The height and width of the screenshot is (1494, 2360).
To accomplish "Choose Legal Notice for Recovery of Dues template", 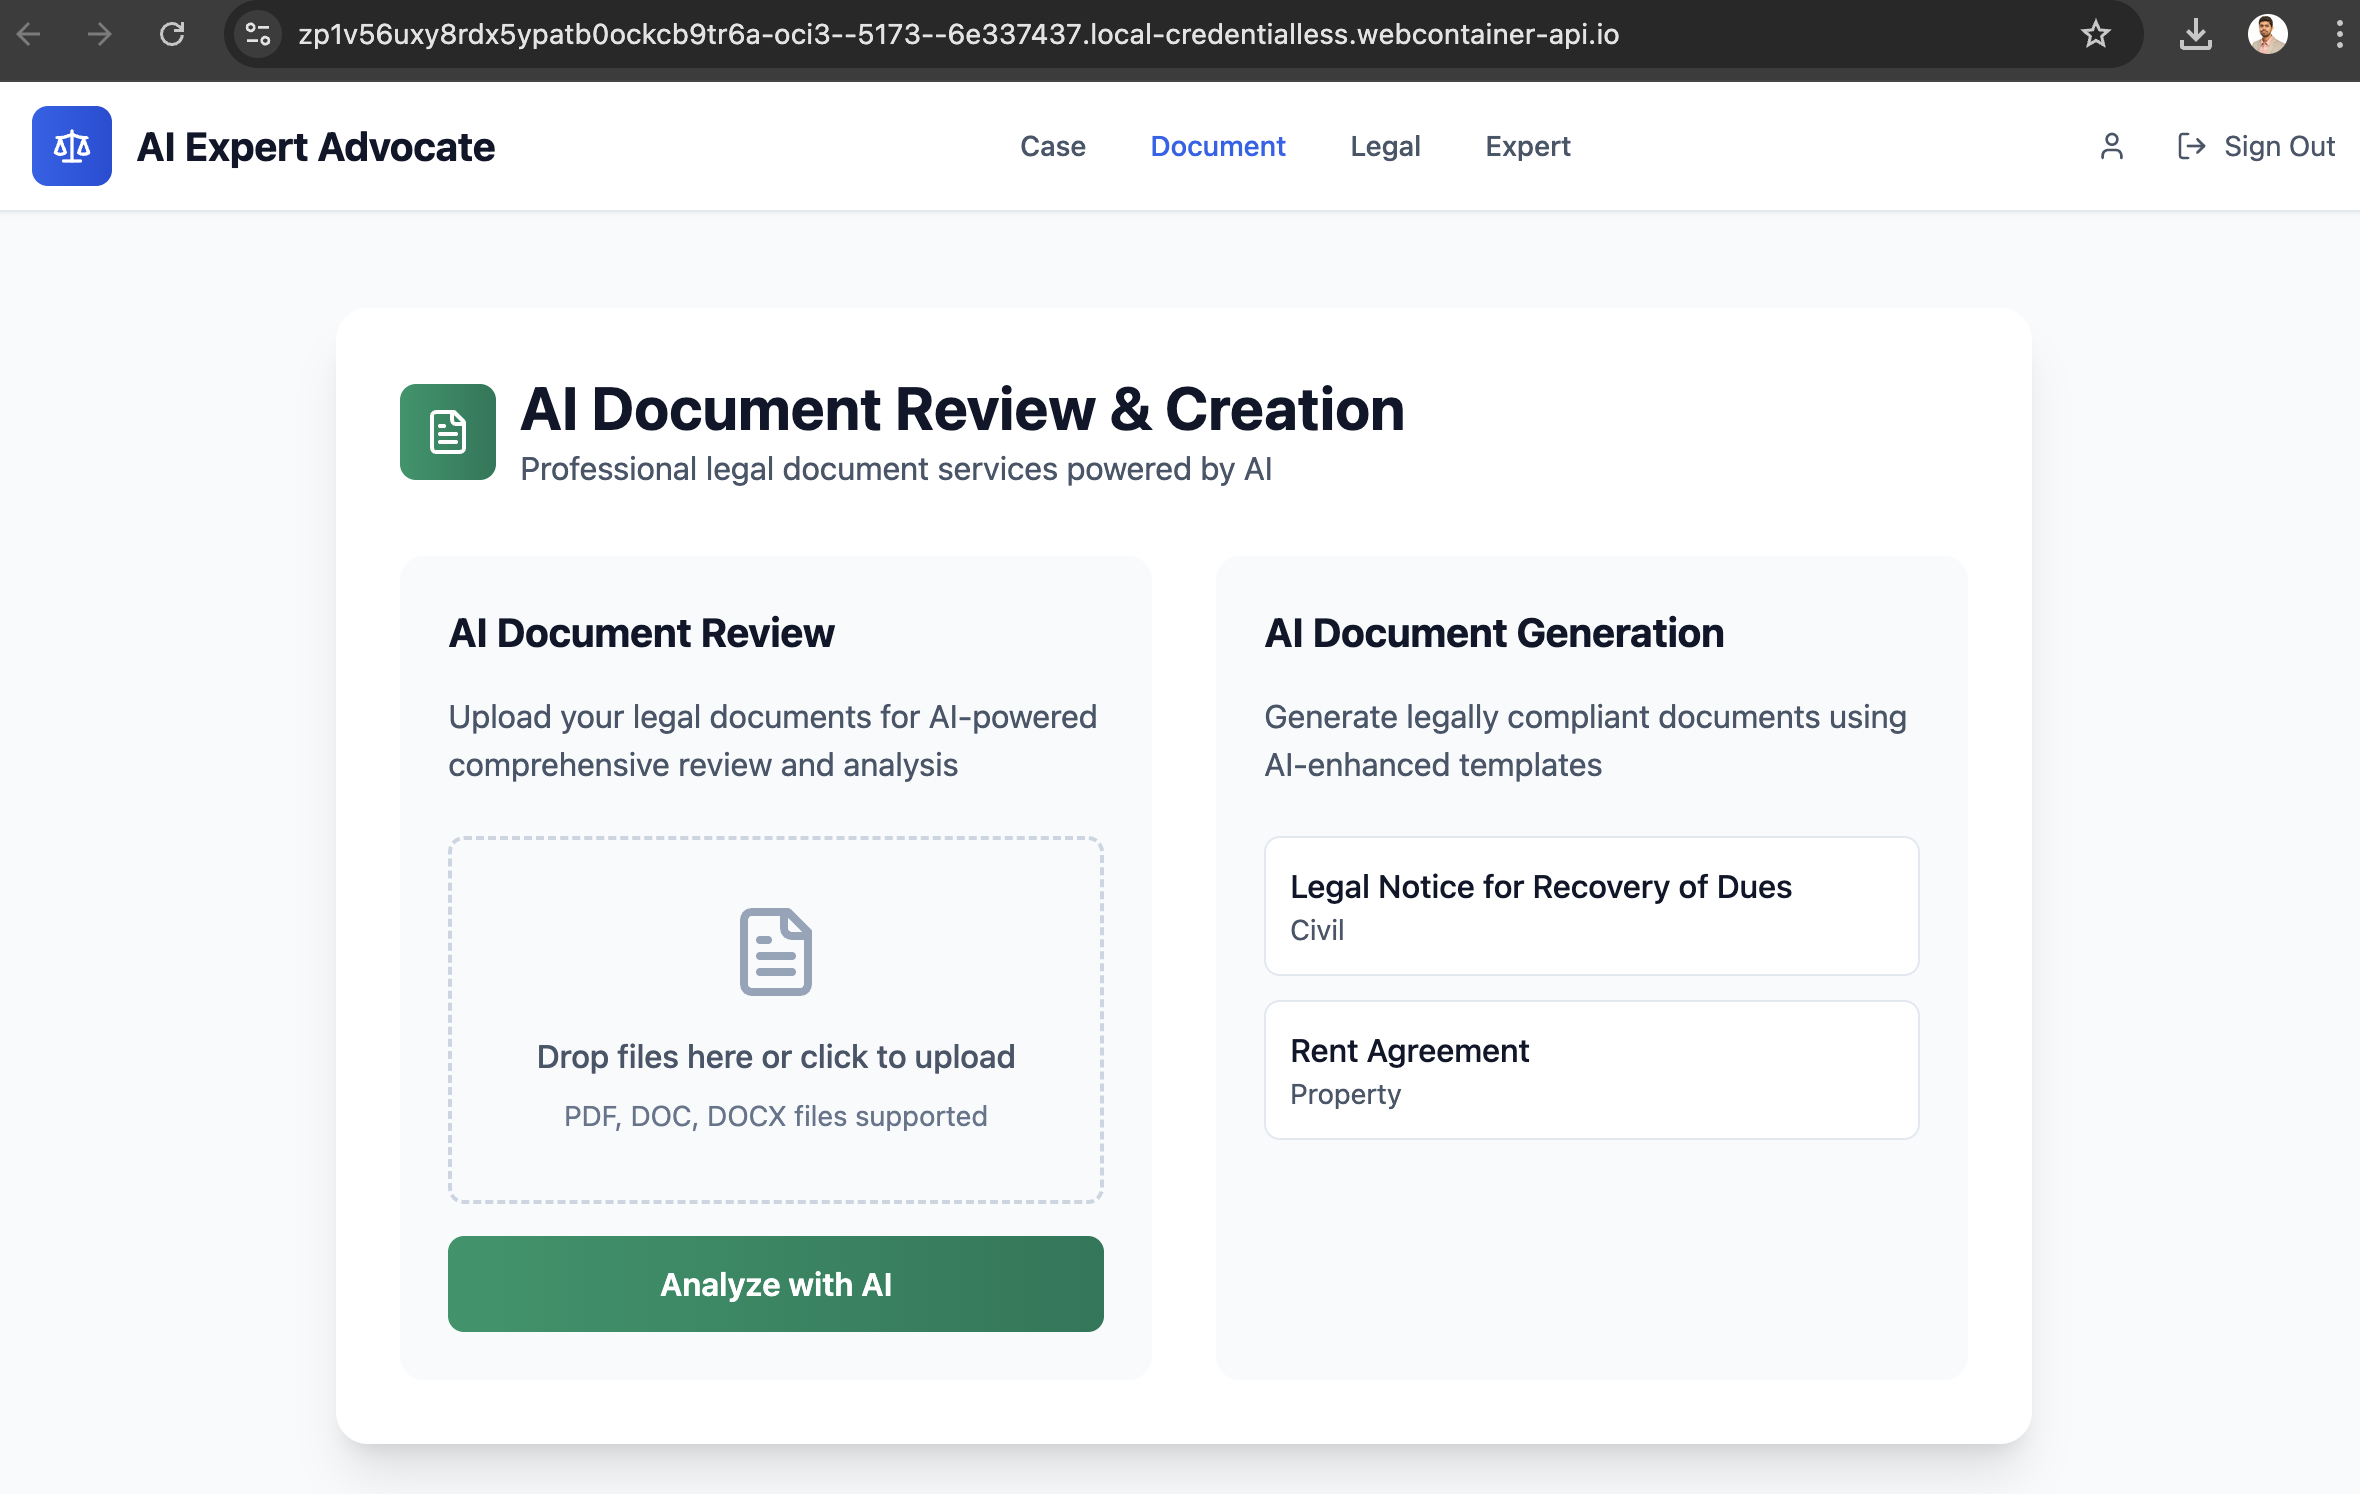I will [x=1590, y=905].
